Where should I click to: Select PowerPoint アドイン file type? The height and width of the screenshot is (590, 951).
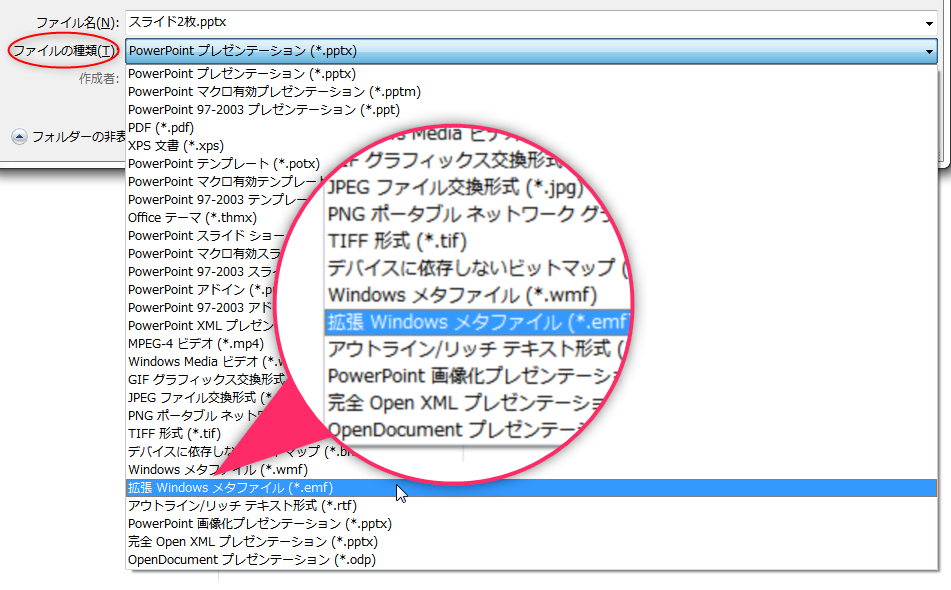coord(202,290)
